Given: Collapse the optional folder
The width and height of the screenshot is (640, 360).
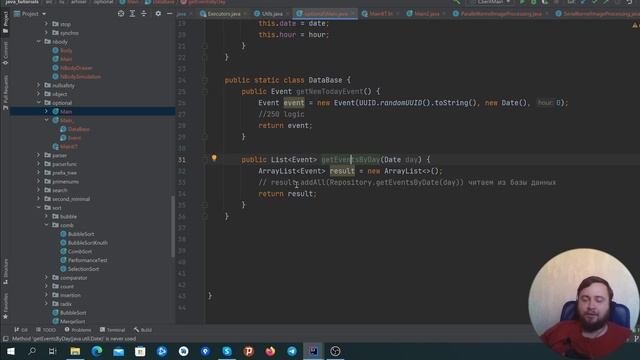Looking at the screenshot, I should point(39,103).
